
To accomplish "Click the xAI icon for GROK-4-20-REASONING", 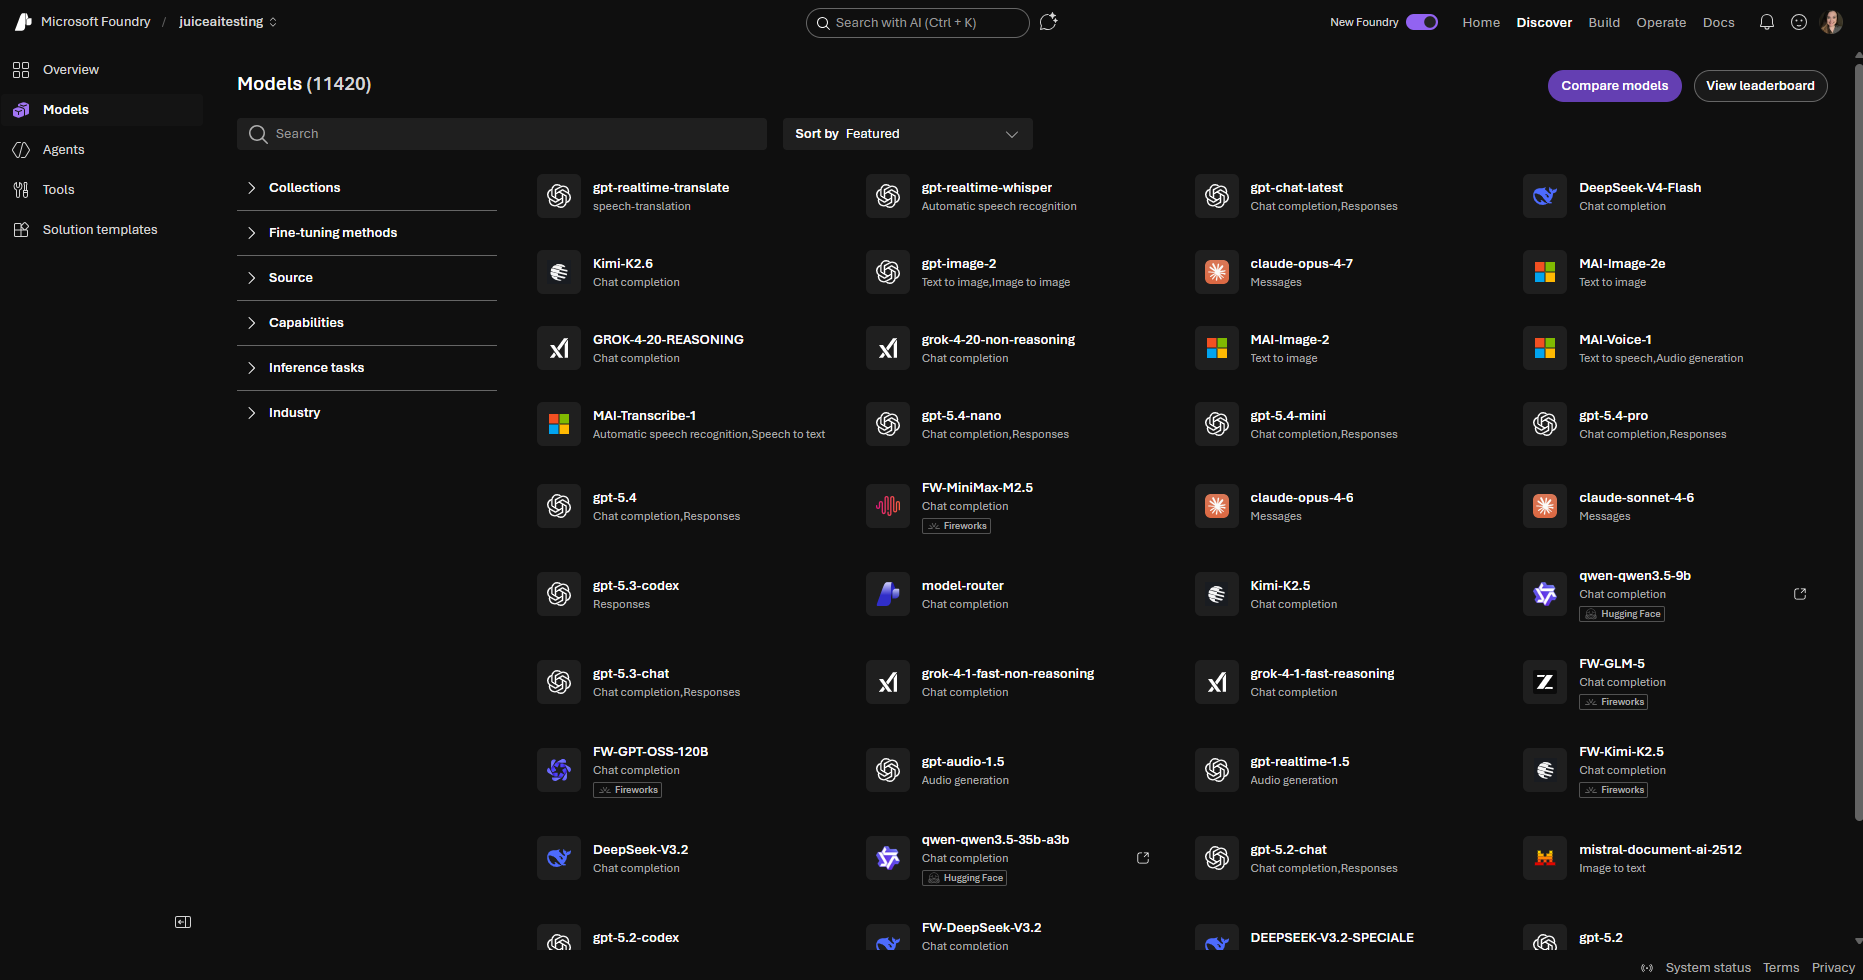I will pyautogui.click(x=559, y=348).
